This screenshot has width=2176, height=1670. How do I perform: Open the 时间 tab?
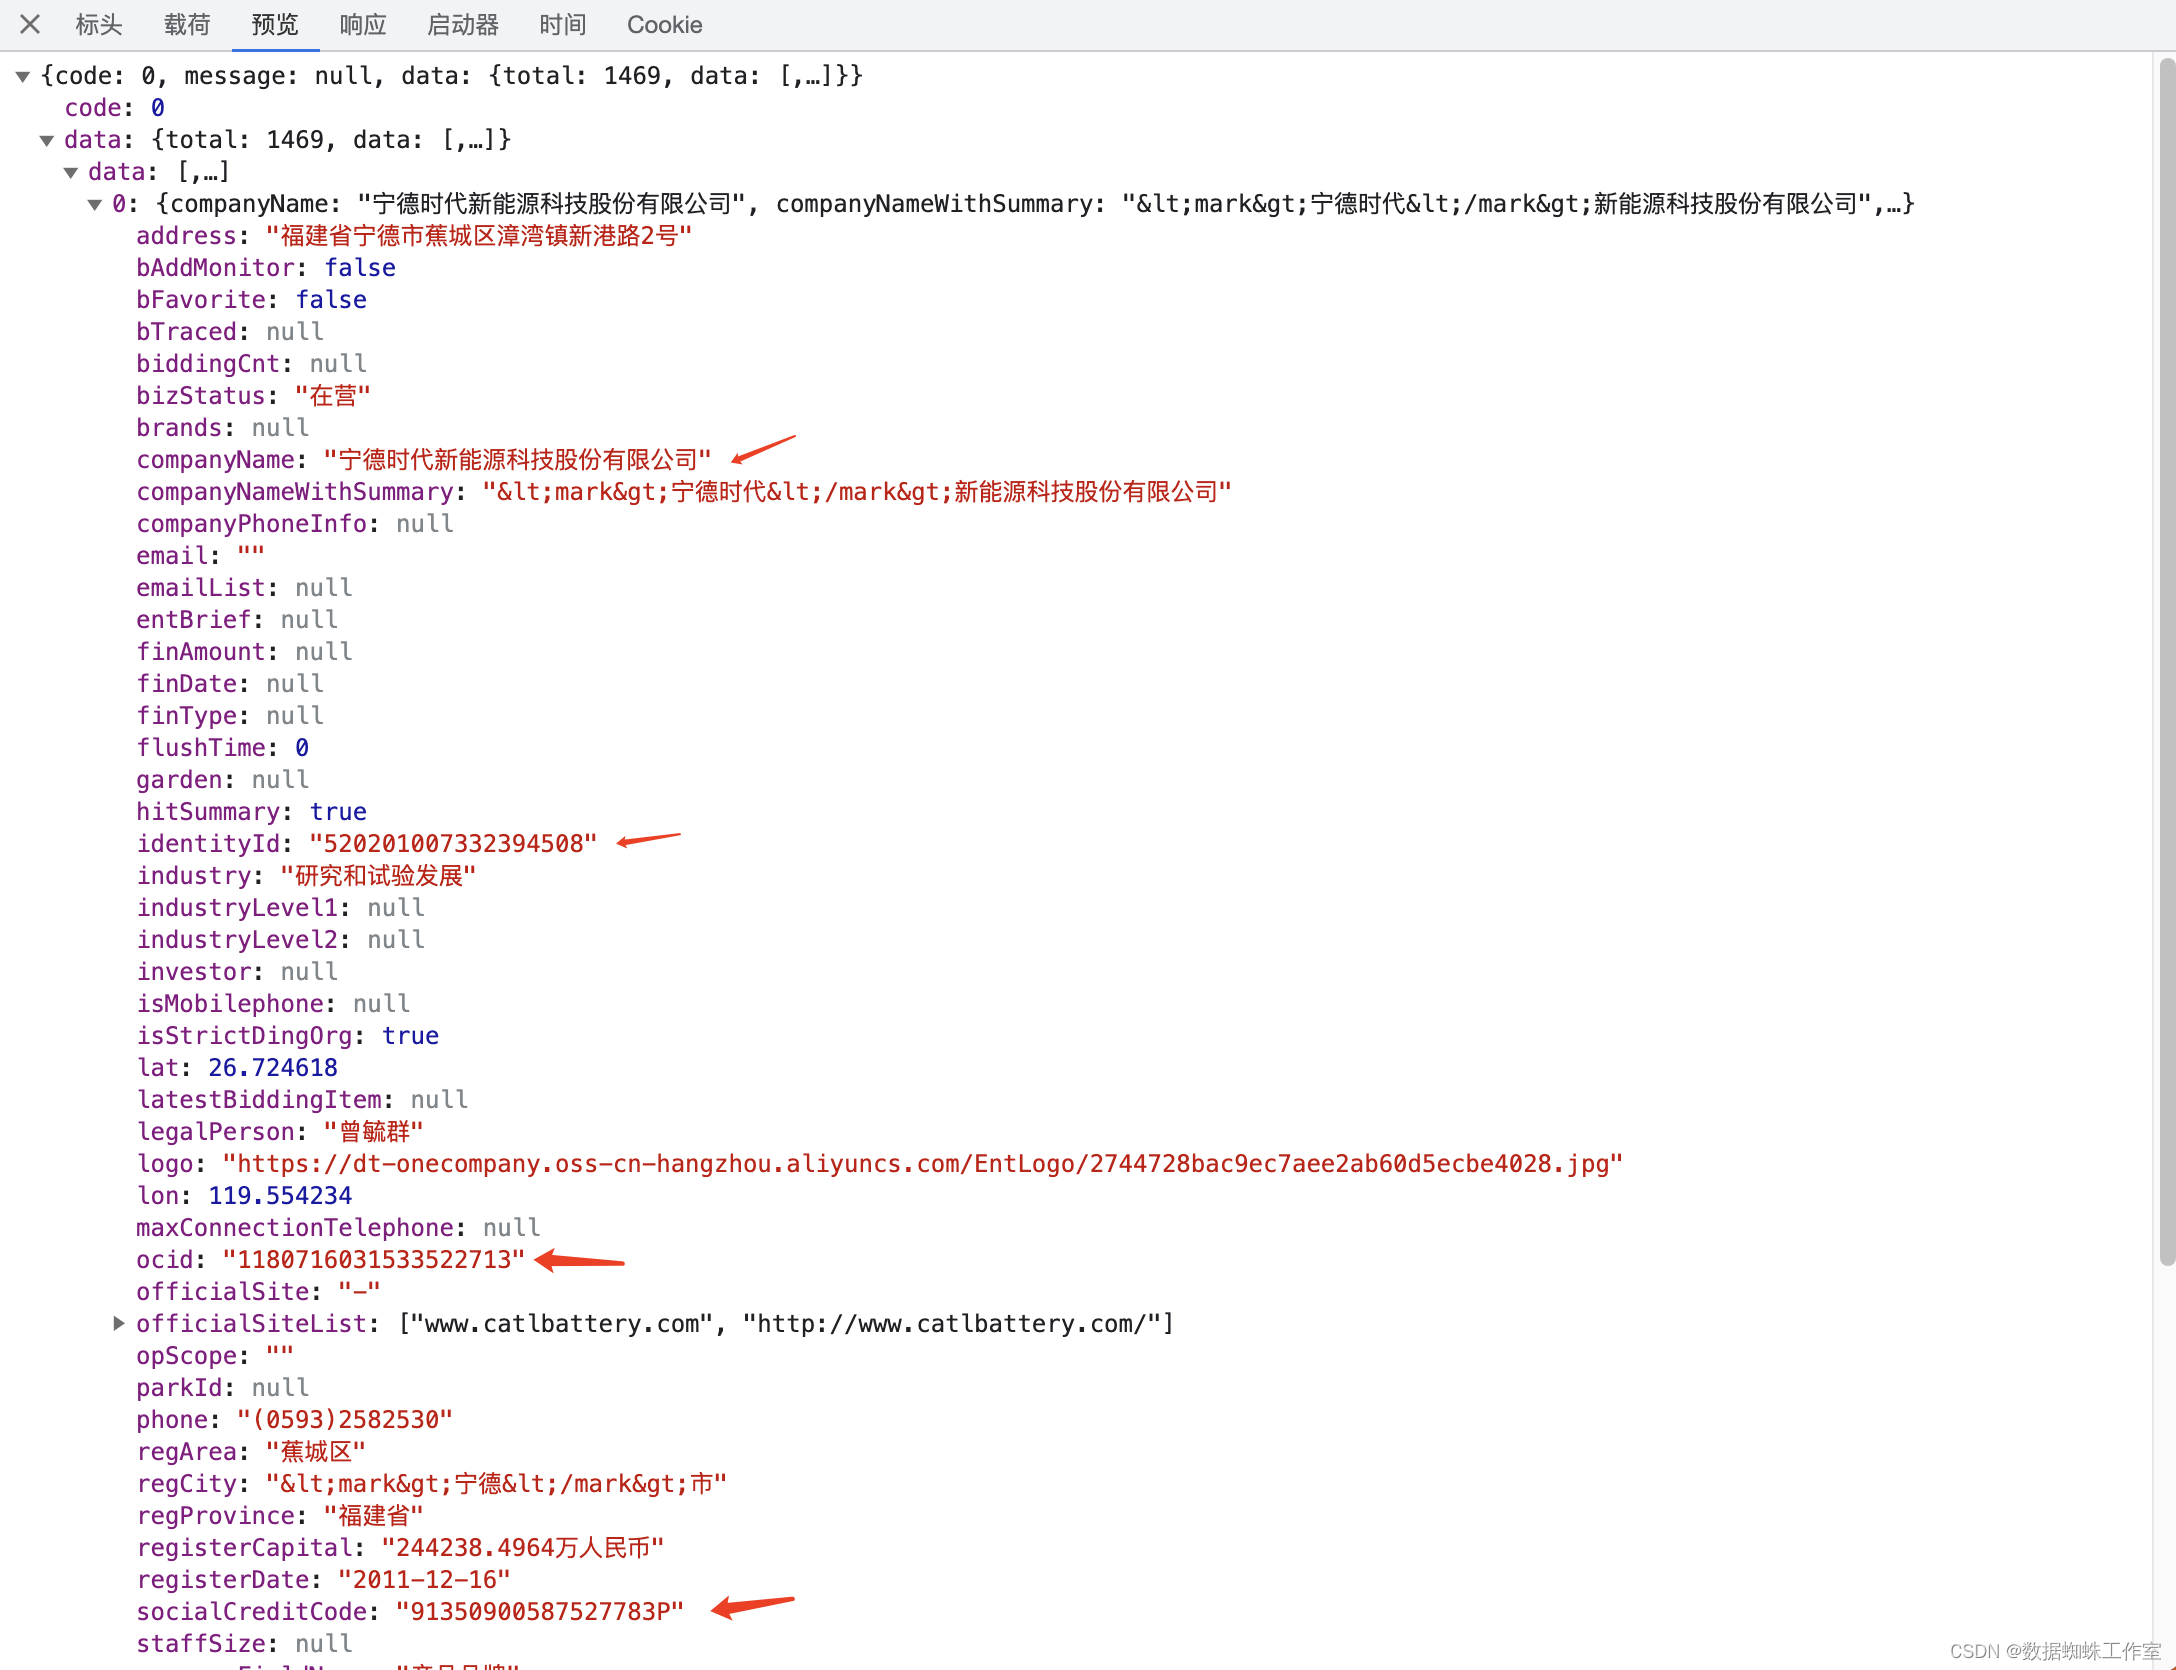point(563,24)
